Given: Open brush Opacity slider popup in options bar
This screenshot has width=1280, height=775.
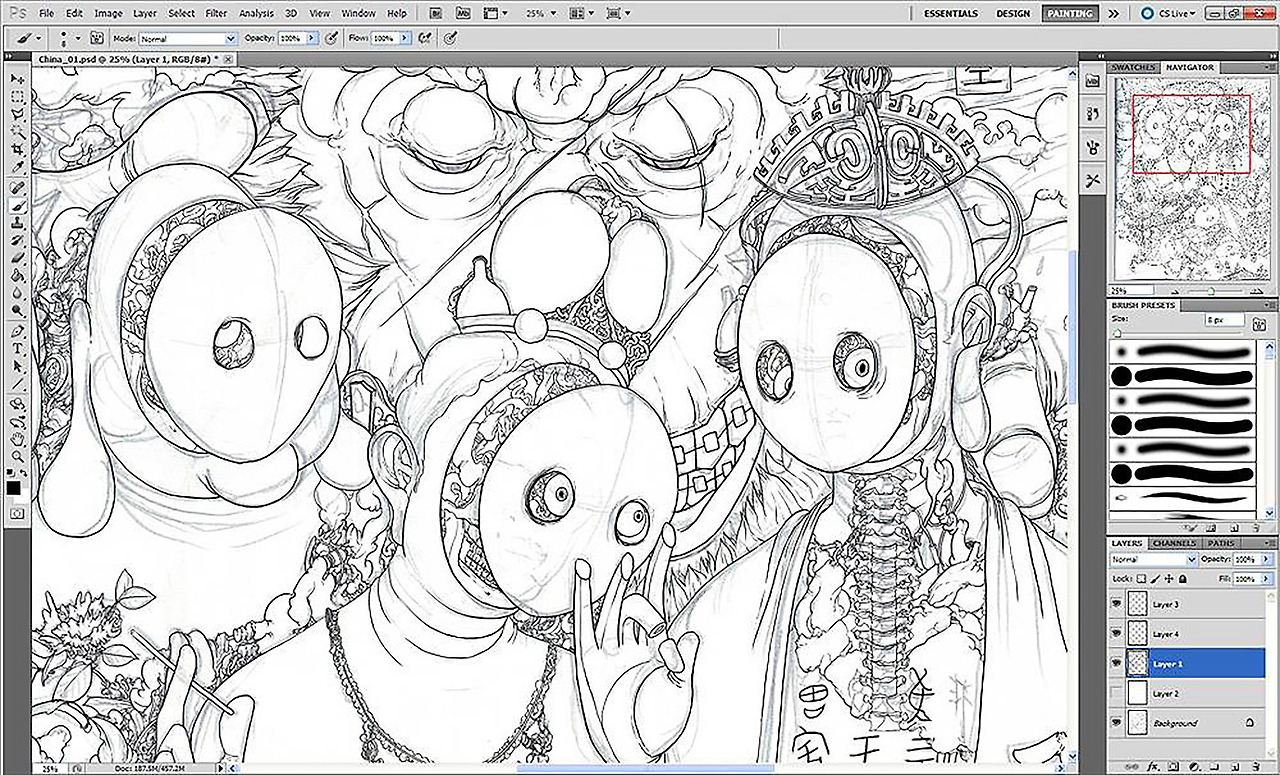Looking at the screenshot, I should pos(311,38).
